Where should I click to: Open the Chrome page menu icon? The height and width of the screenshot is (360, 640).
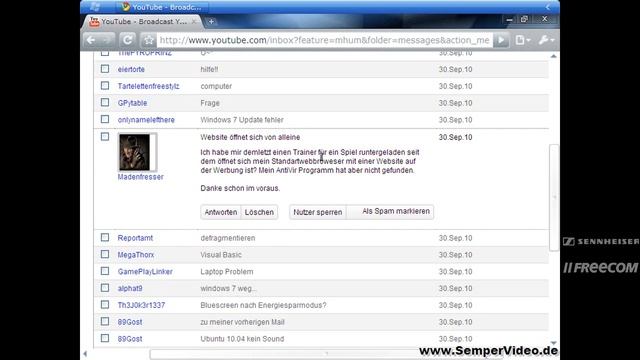pos(522,40)
